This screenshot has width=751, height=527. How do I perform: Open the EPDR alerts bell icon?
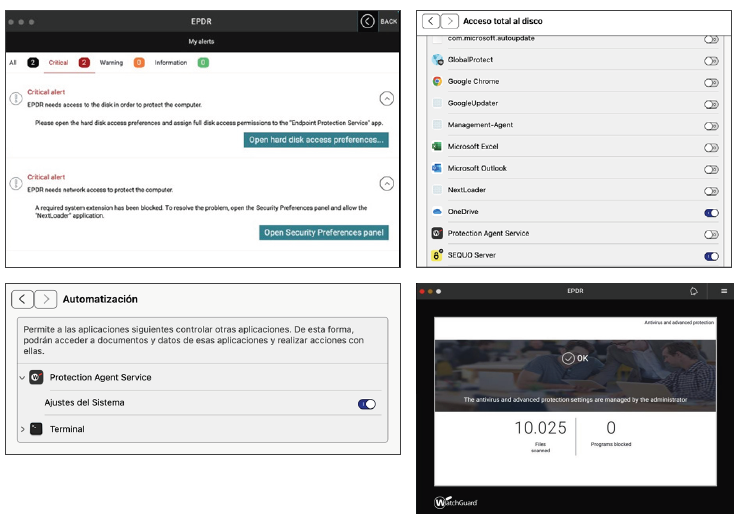tap(691, 291)
